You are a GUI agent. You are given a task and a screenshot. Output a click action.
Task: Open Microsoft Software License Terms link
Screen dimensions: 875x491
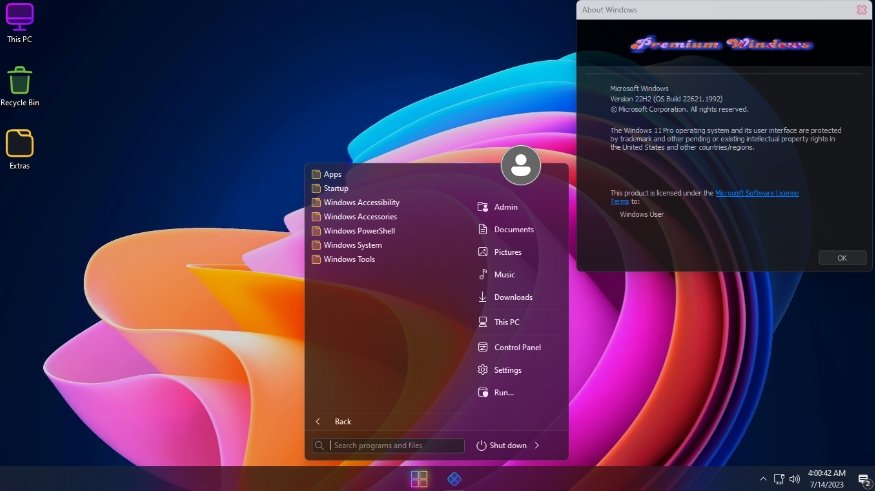pyautogui.click(x=757, y=193)
